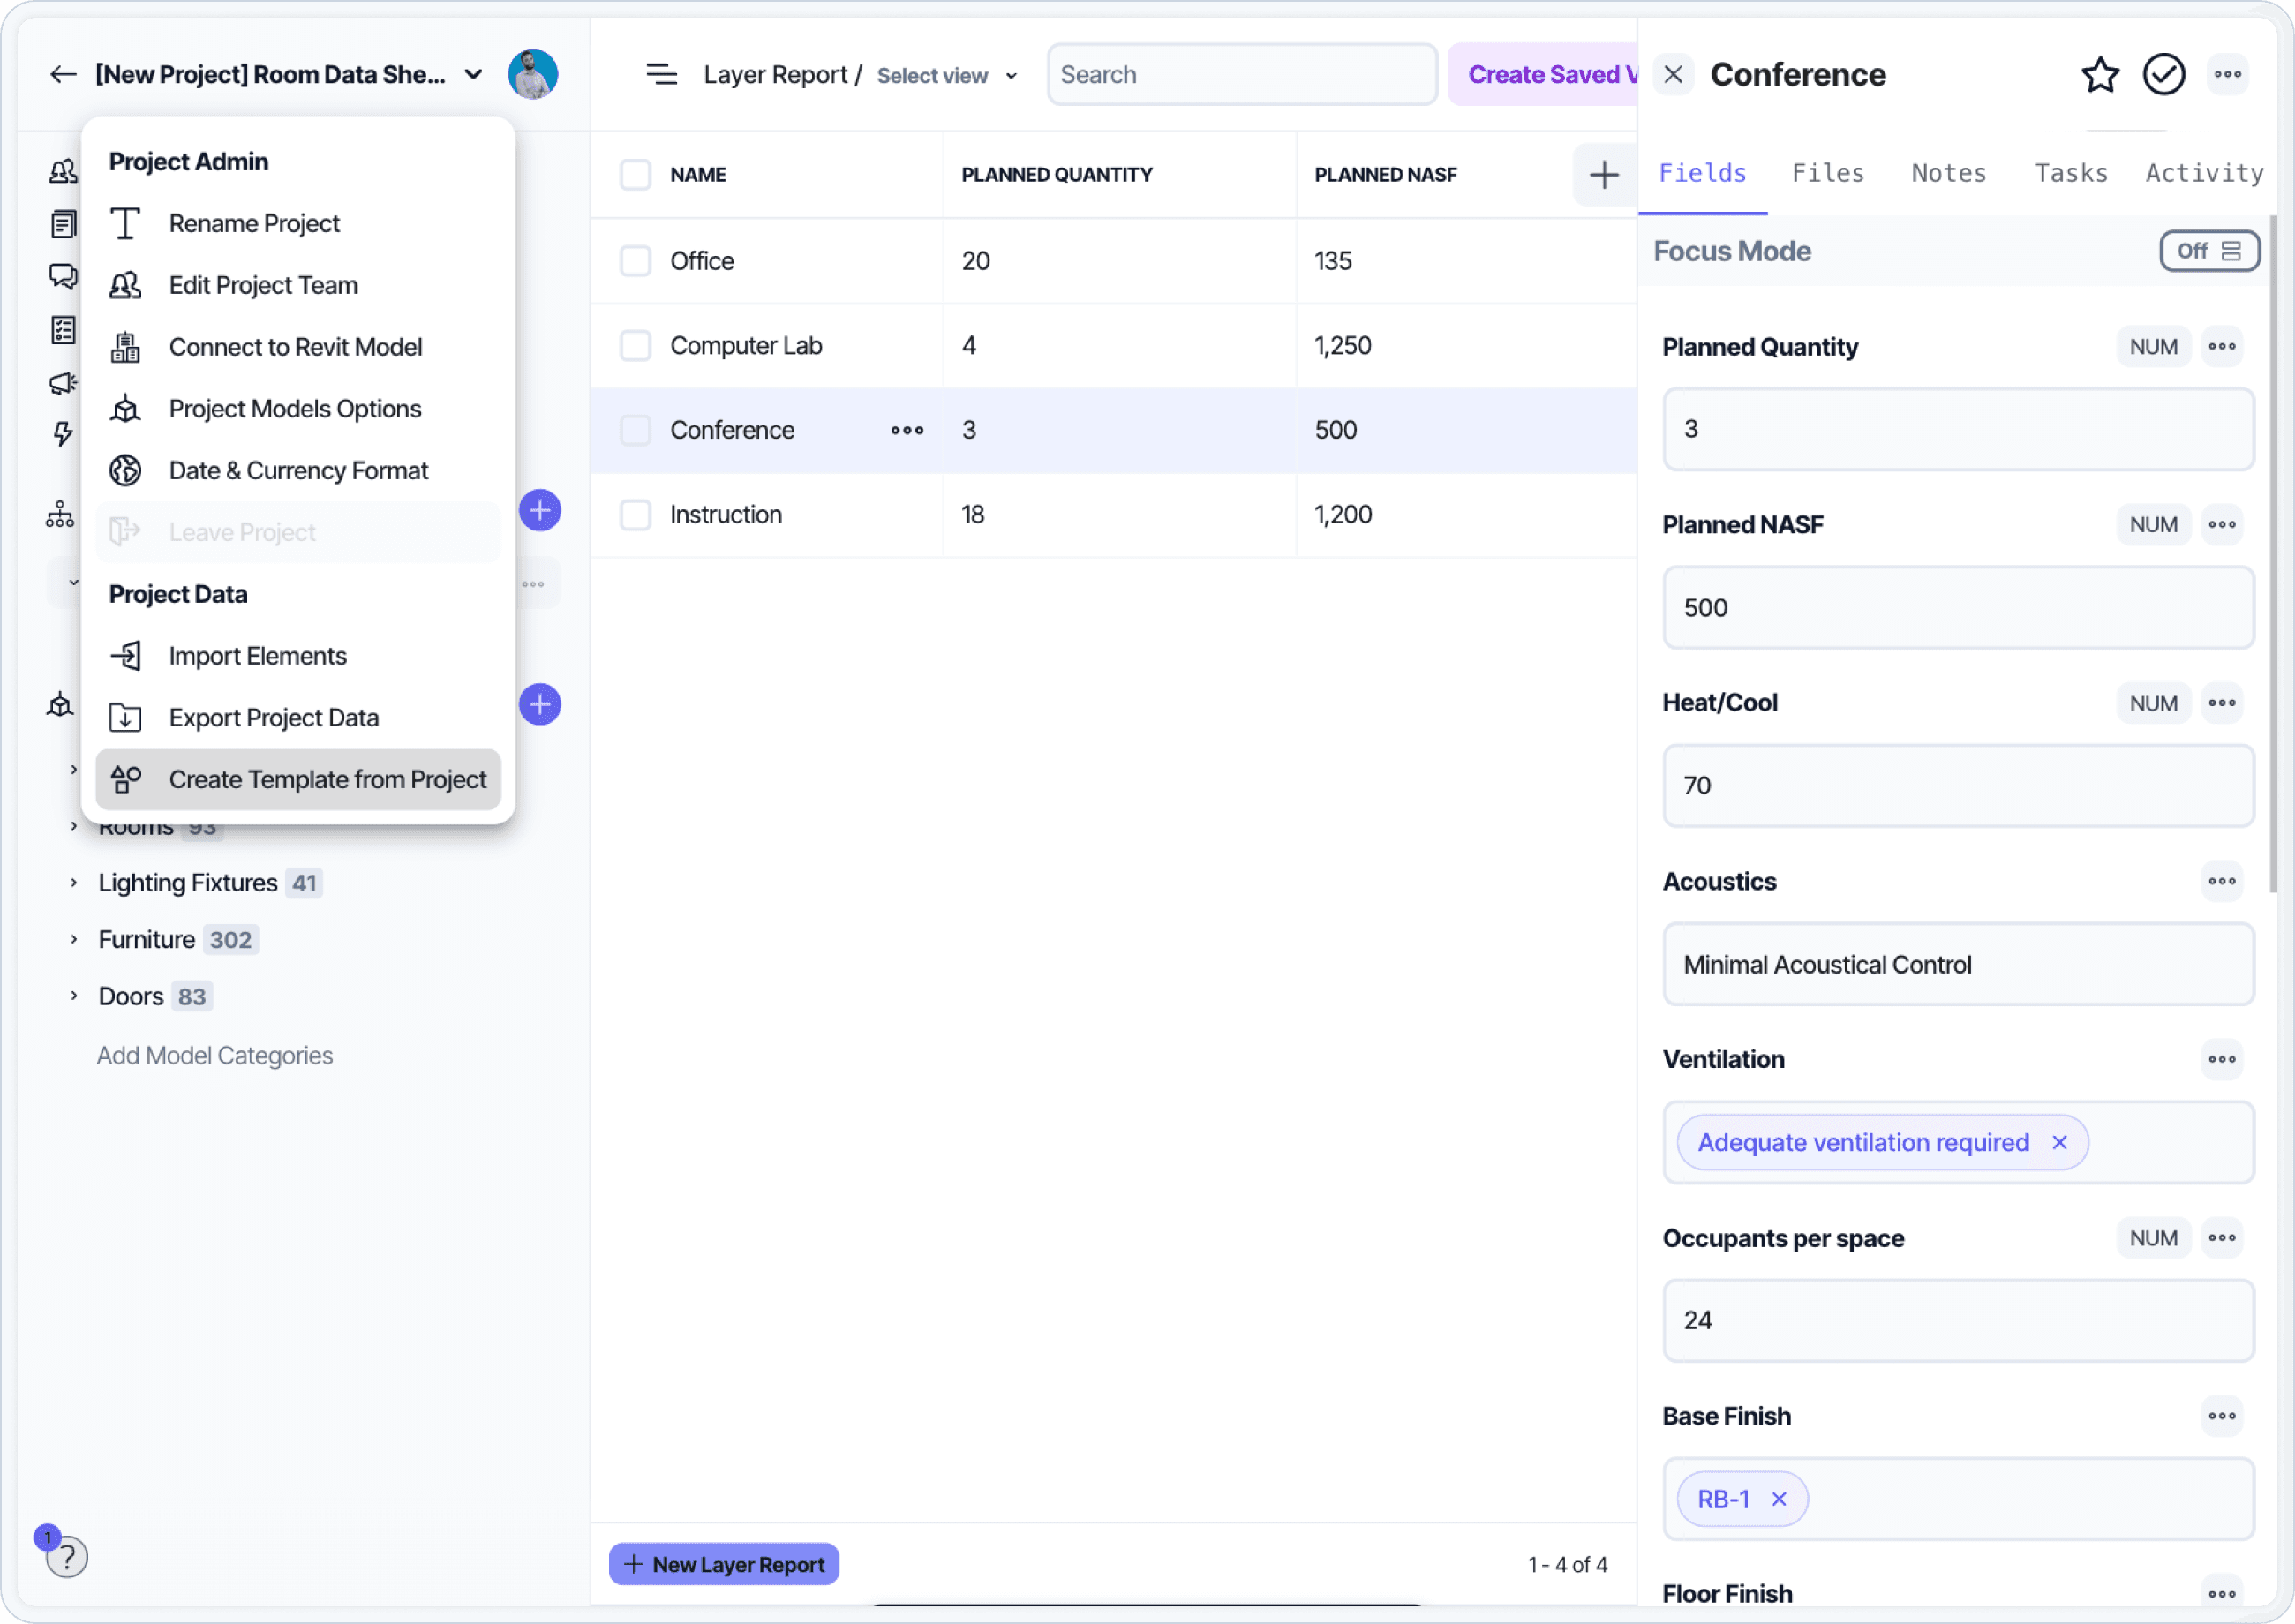Open the Select view dropdown
This screenshot has height=1624, width=2295.
[x=946, y=76]
